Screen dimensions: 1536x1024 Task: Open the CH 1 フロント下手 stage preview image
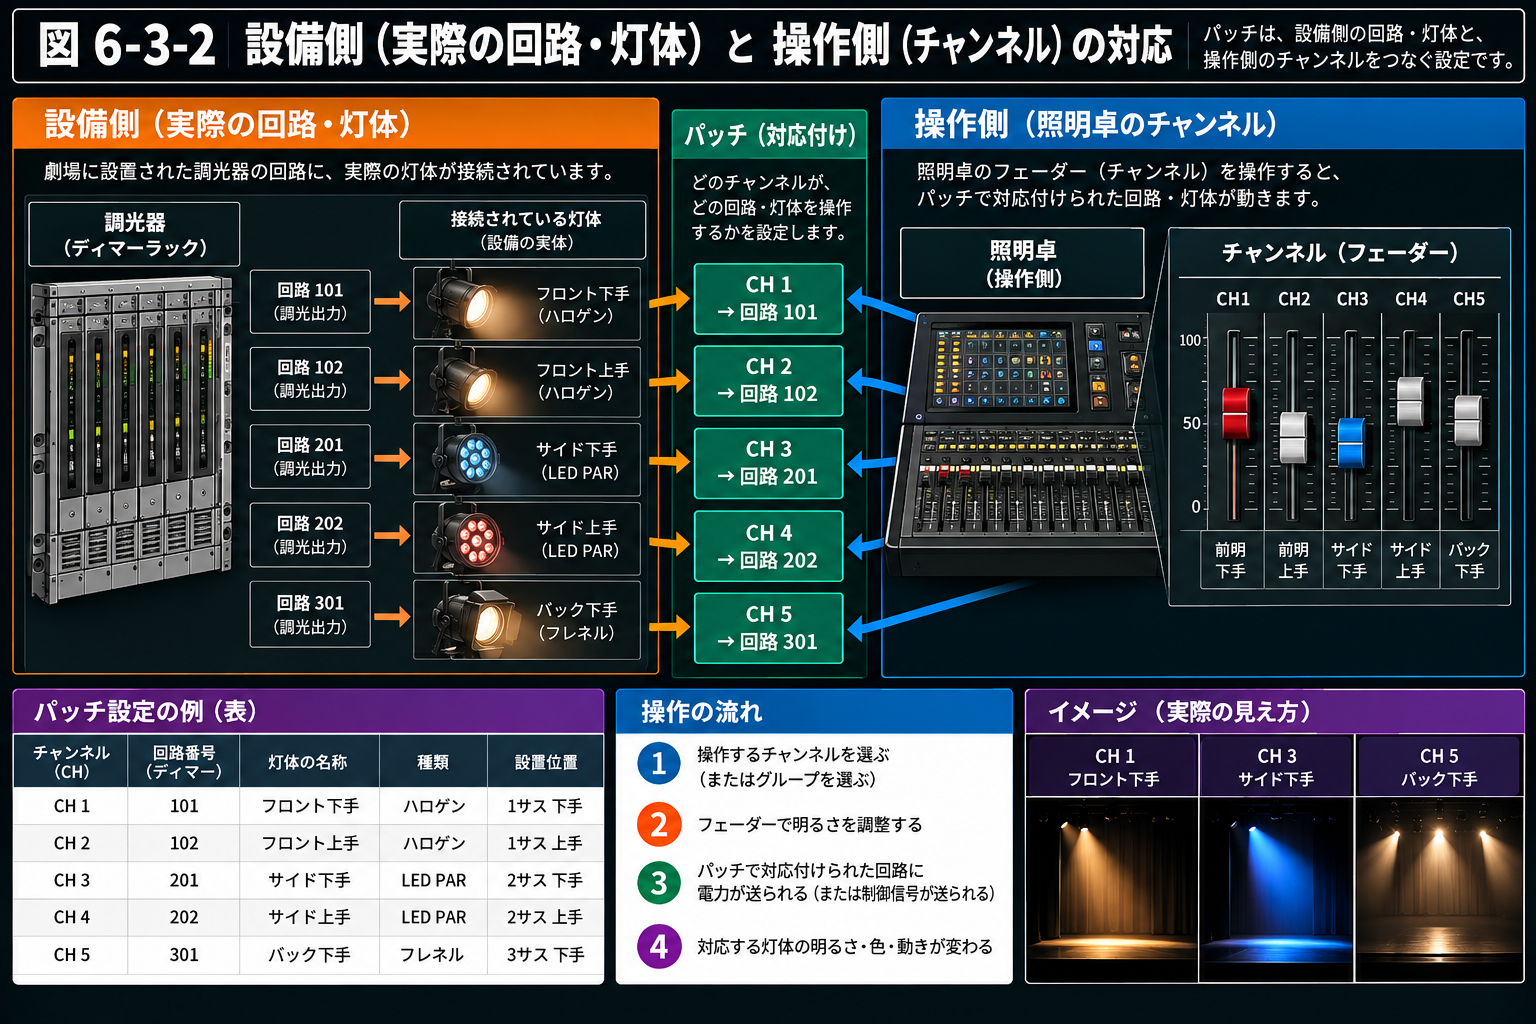click(x=1113, y=888)
